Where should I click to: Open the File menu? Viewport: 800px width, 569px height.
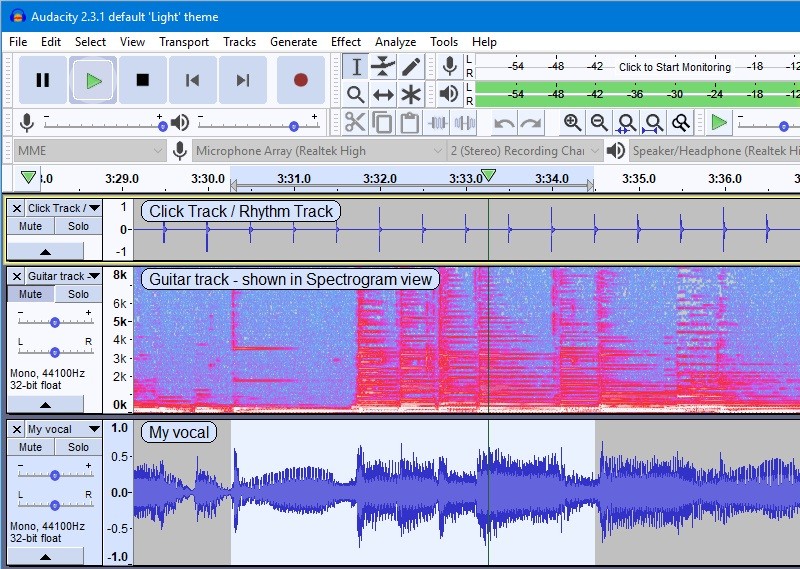tap(18, 42)
